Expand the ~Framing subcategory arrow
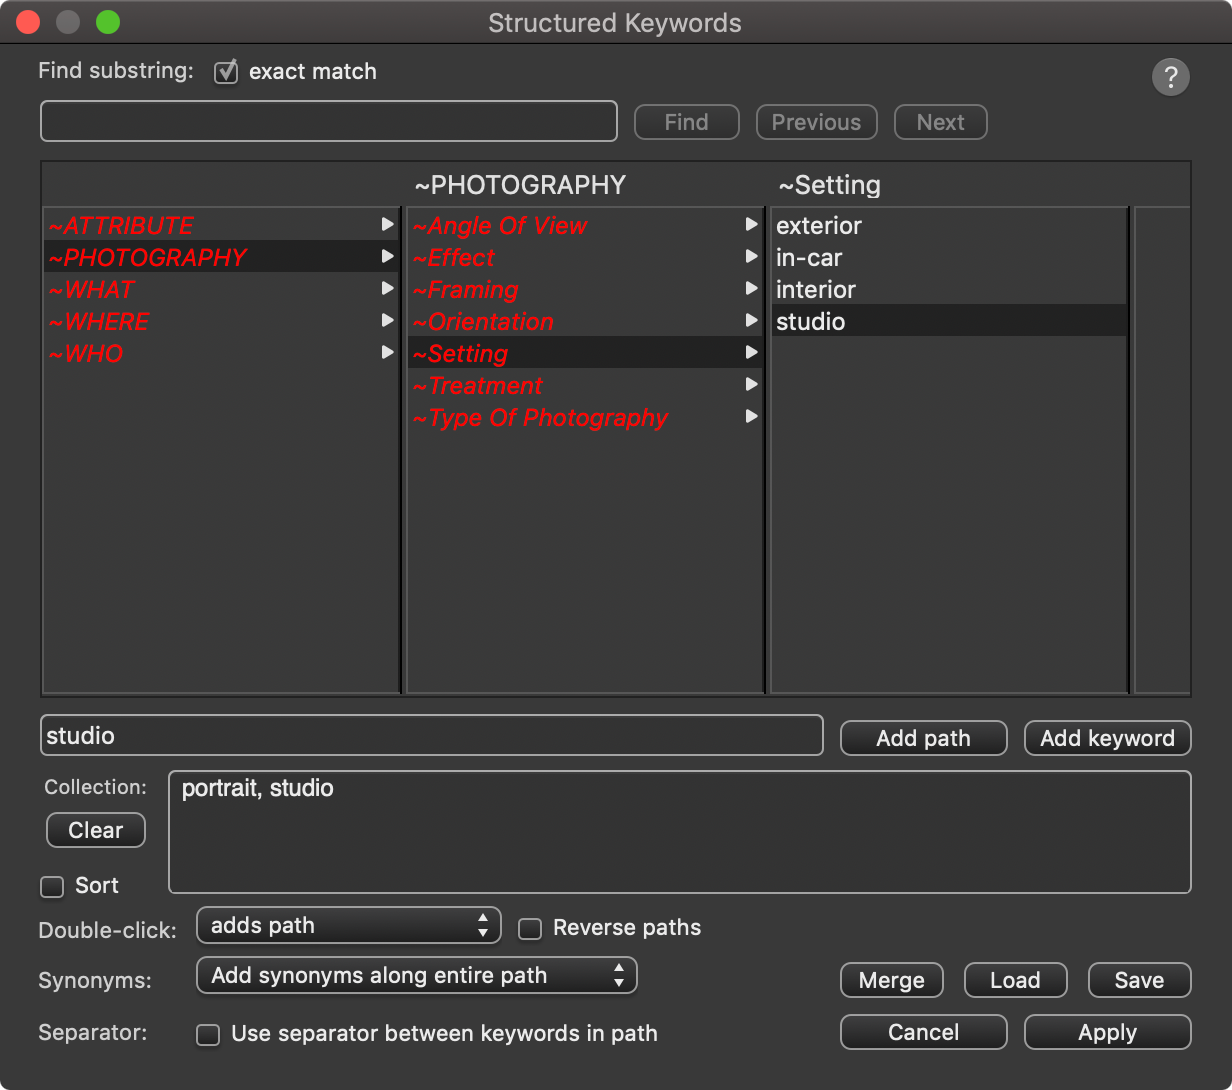1232x1090 pixels. coord(752,289)
